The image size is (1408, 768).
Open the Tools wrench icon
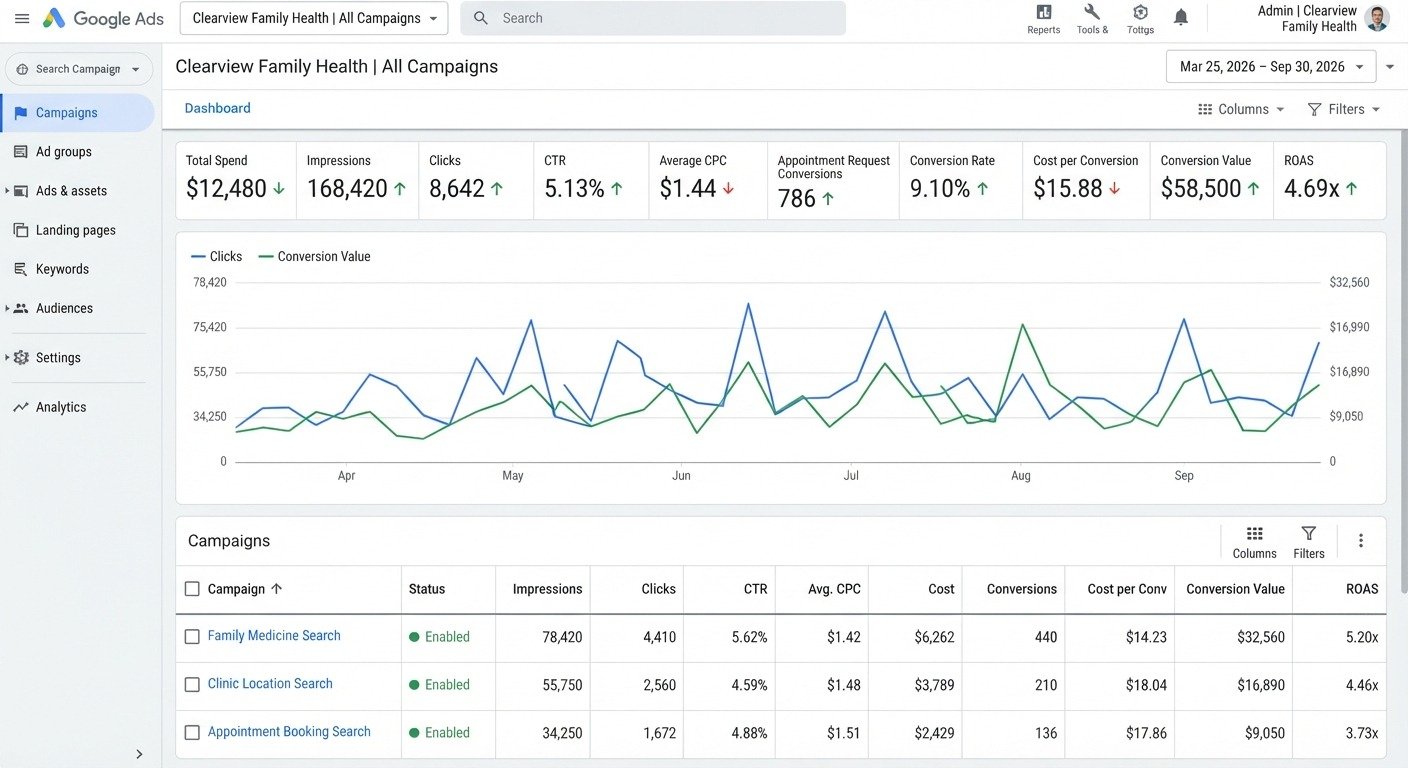[x=1092, y=13]
